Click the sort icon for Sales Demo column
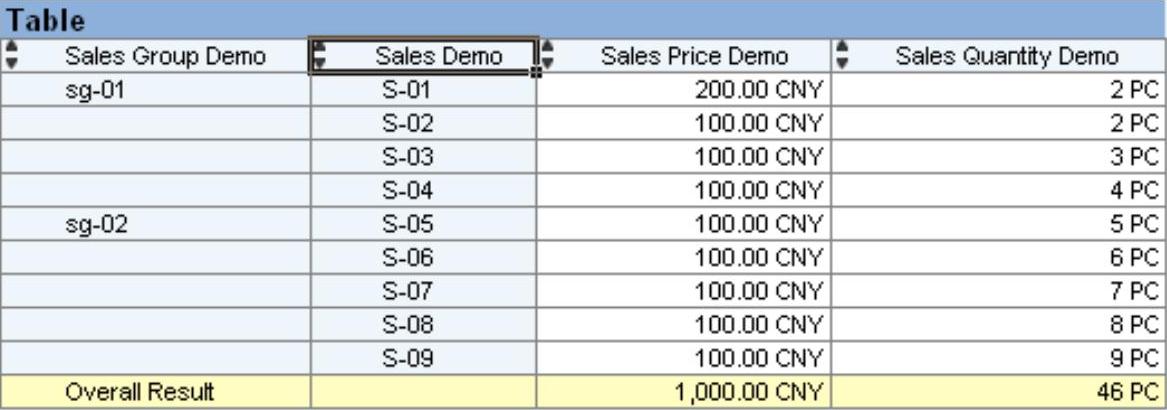The width and height of the screenshot is (1167, 410). point(320,57)
